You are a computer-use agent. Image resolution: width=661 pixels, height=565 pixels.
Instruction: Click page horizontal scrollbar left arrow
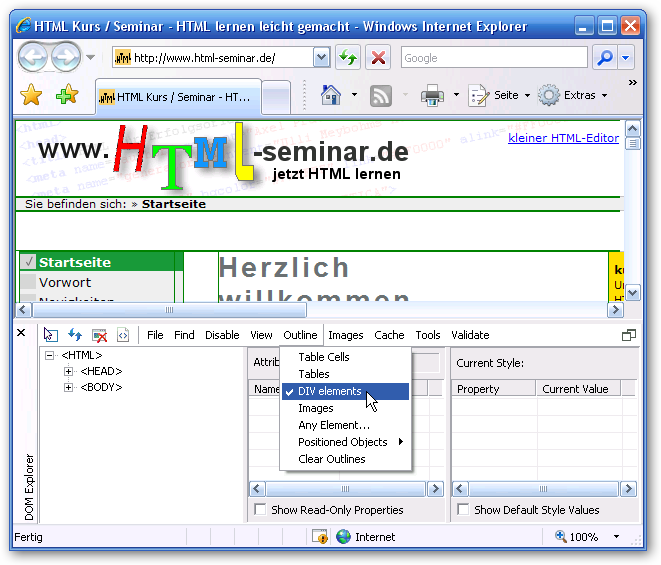point(23,310)
